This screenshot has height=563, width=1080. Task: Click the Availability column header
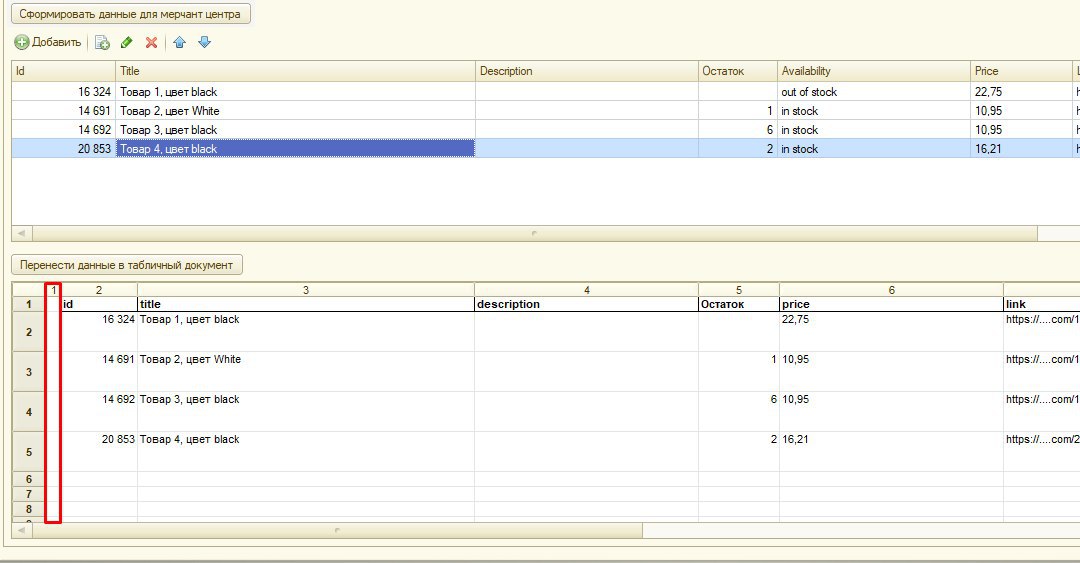(873, 71)
